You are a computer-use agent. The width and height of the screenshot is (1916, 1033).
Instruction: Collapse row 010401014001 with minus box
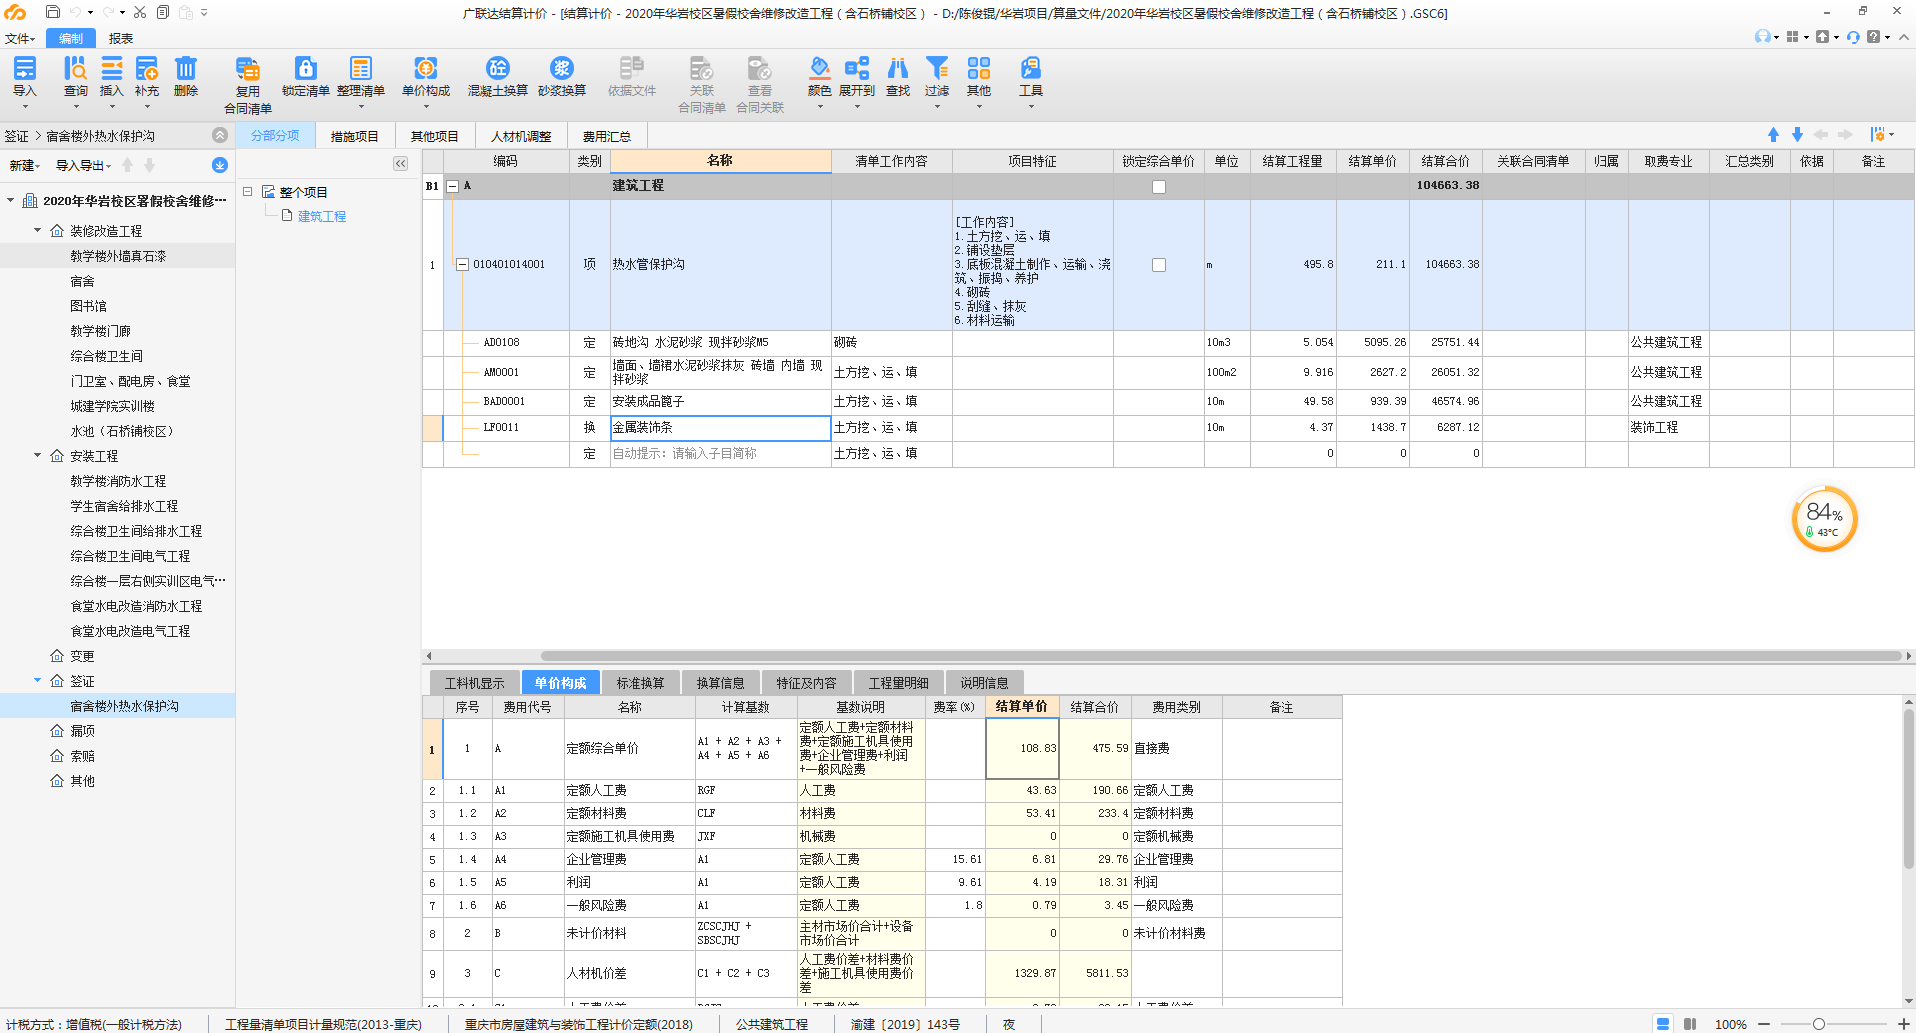click(x=463, y=265)
